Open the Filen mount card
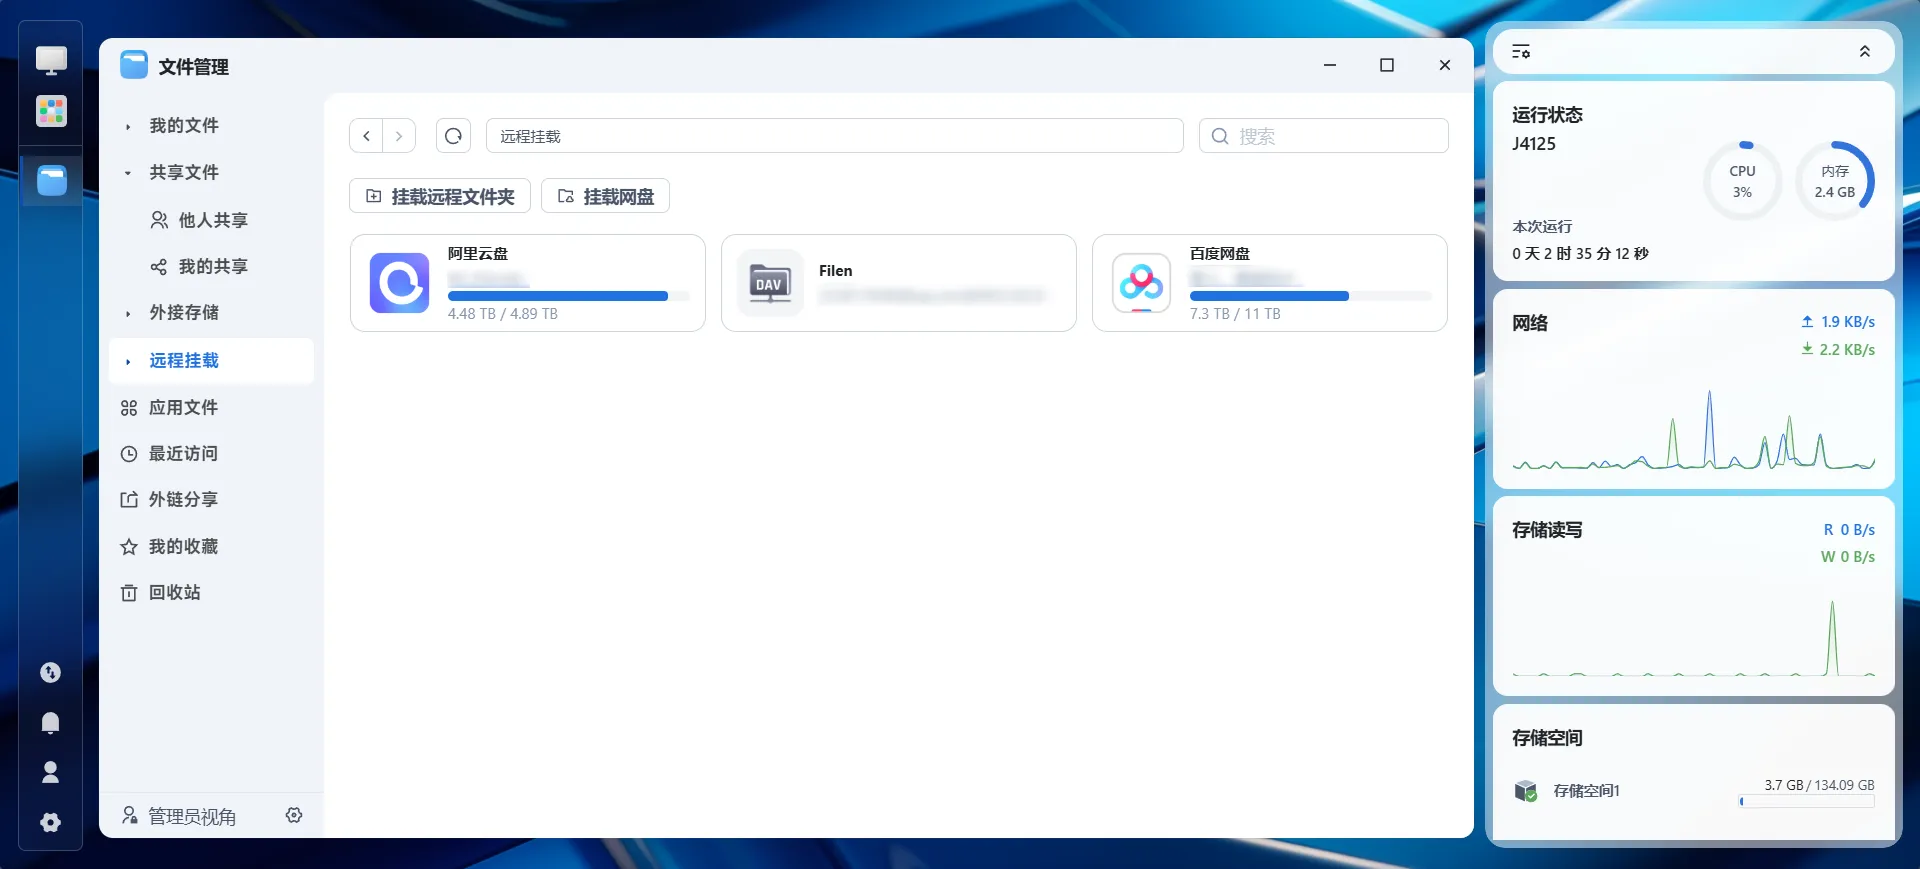Screen dimensions: 1920x869 pos(899,283)
